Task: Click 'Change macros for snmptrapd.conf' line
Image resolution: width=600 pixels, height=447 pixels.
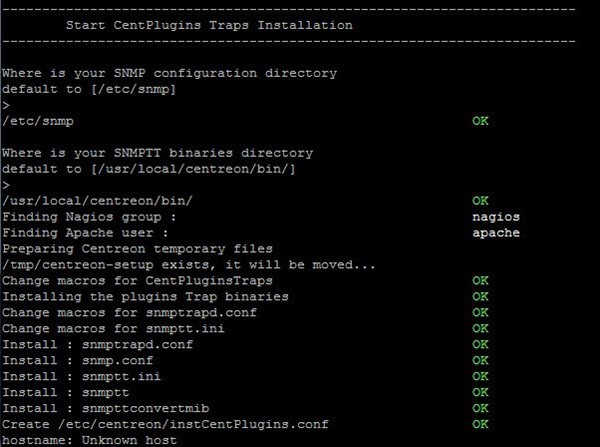Action: 129,313
